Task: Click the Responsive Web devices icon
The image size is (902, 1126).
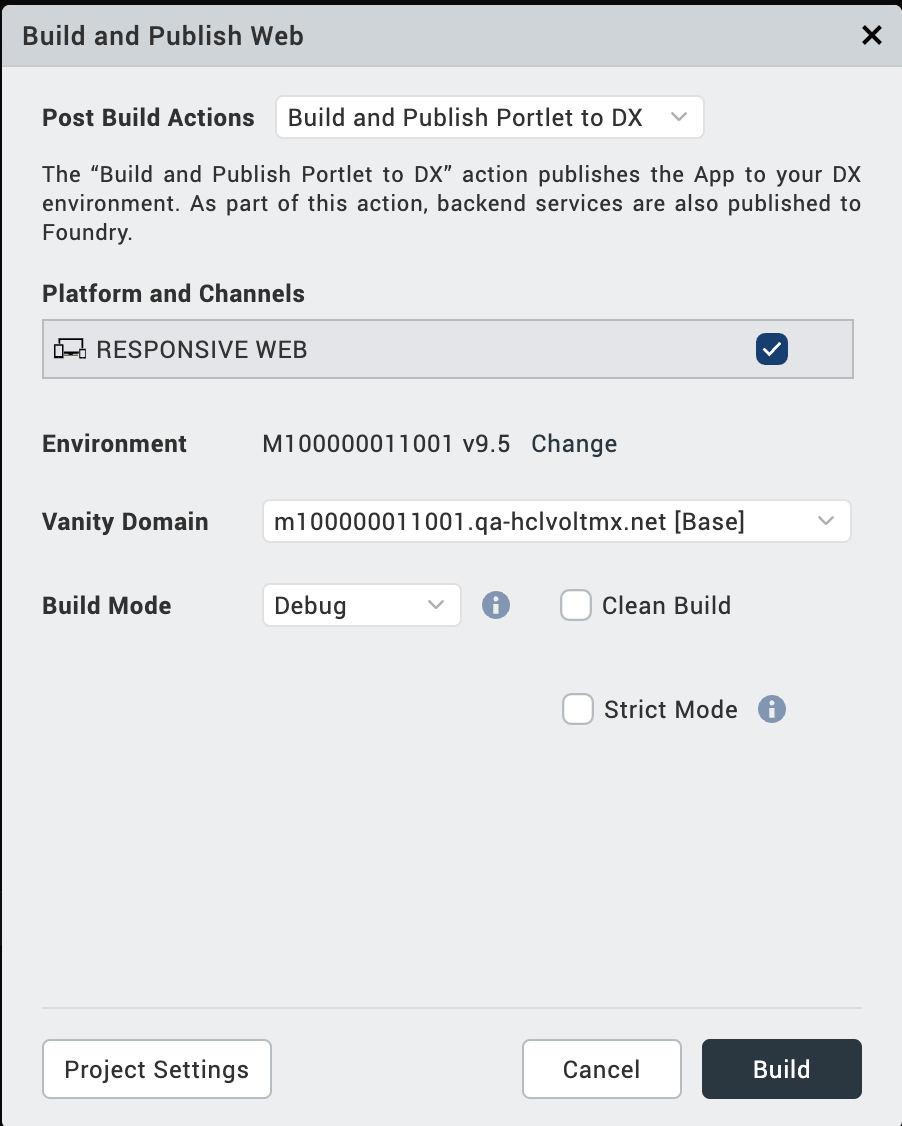Action: [x=69, y=349]
